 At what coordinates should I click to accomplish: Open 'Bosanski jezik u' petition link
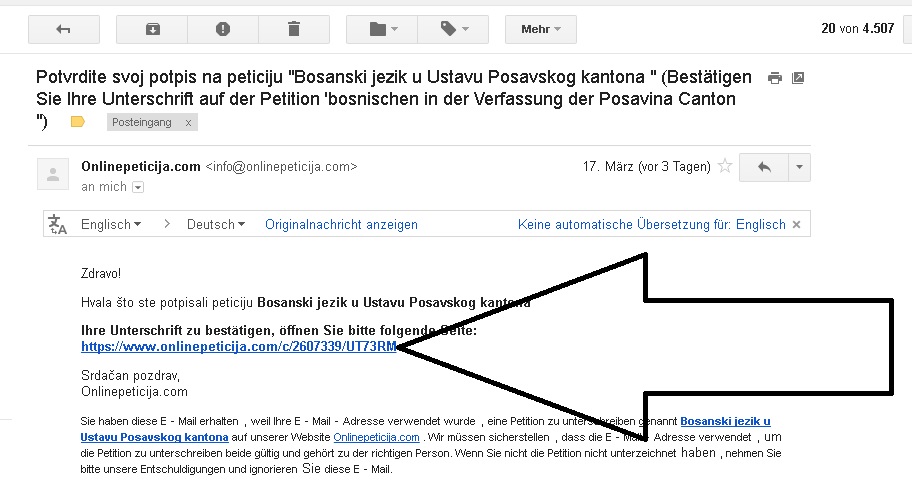(x=725, y=421)
